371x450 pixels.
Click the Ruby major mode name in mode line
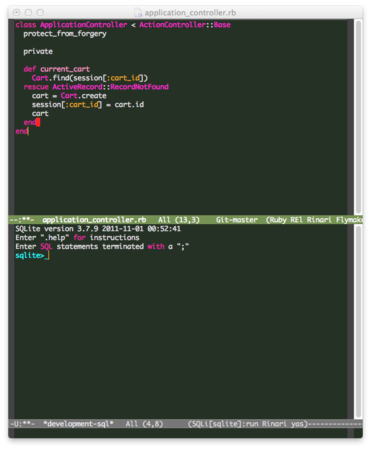click(x=278, y=220)
